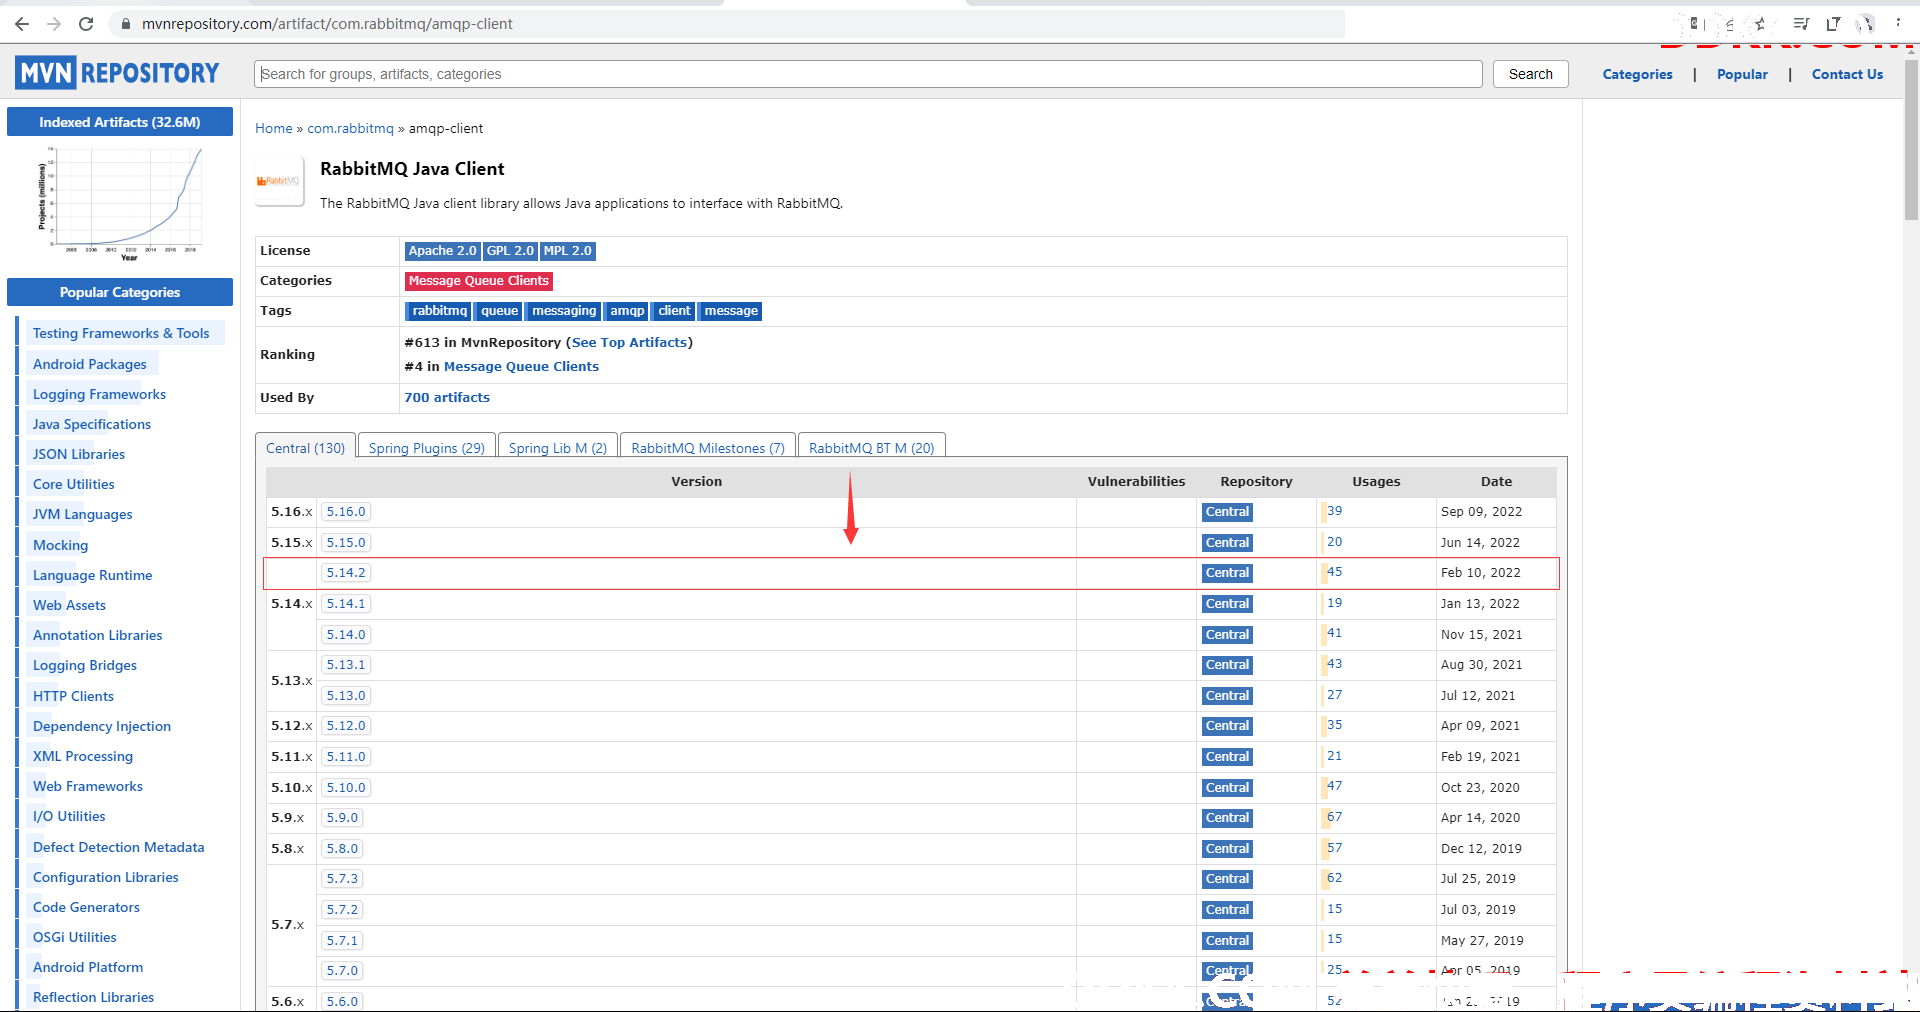The image size is (1920, 1012).
Task: Click the site security lock icon
Action: pos(126,24)
